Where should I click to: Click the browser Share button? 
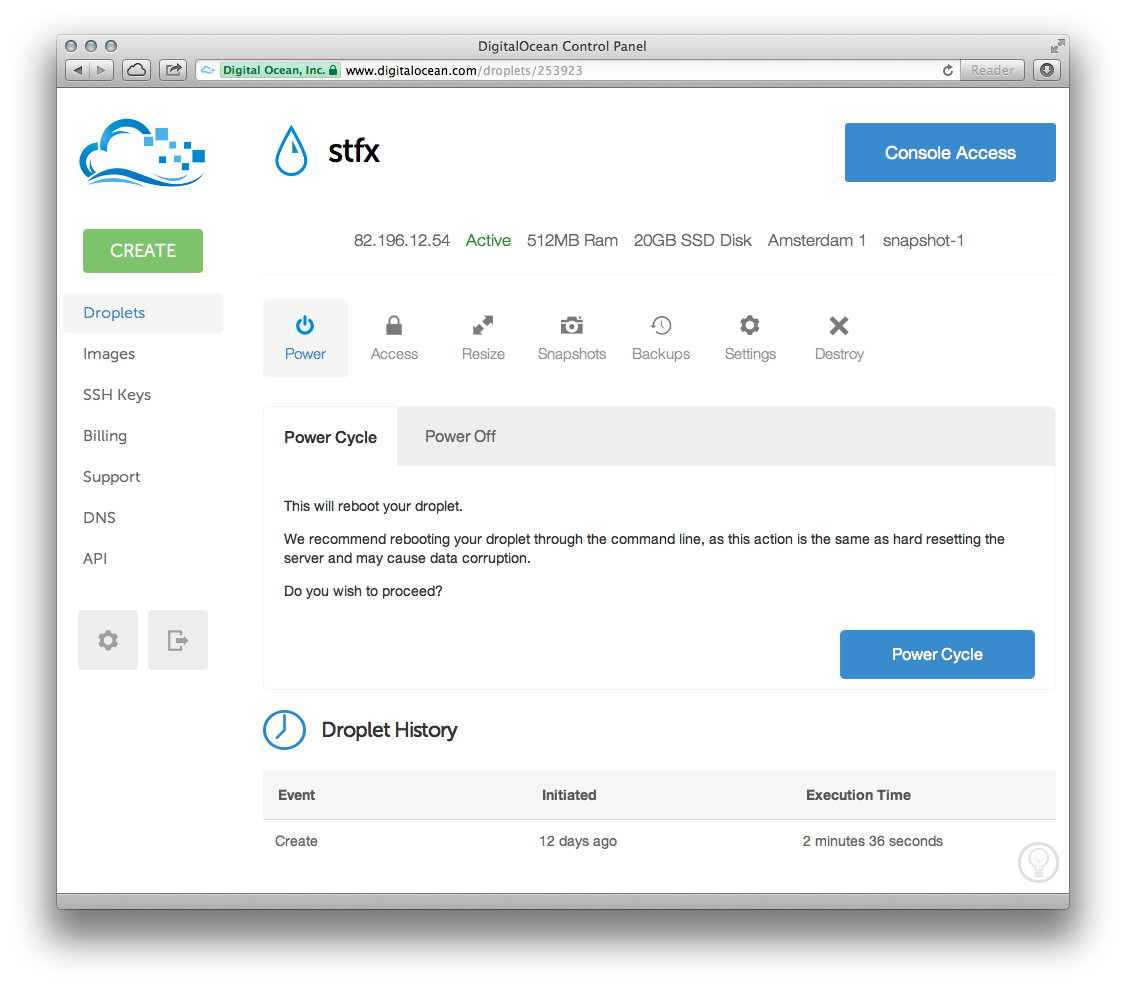173,70
